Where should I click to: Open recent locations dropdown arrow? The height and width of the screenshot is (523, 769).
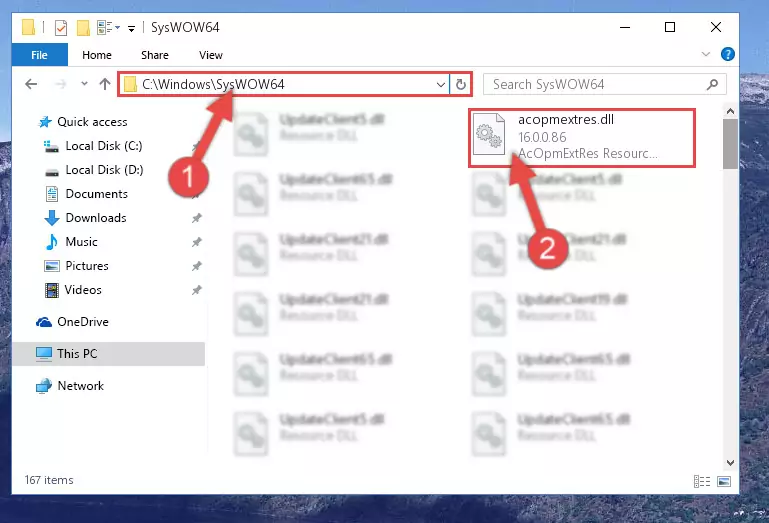tap(84, 84)
